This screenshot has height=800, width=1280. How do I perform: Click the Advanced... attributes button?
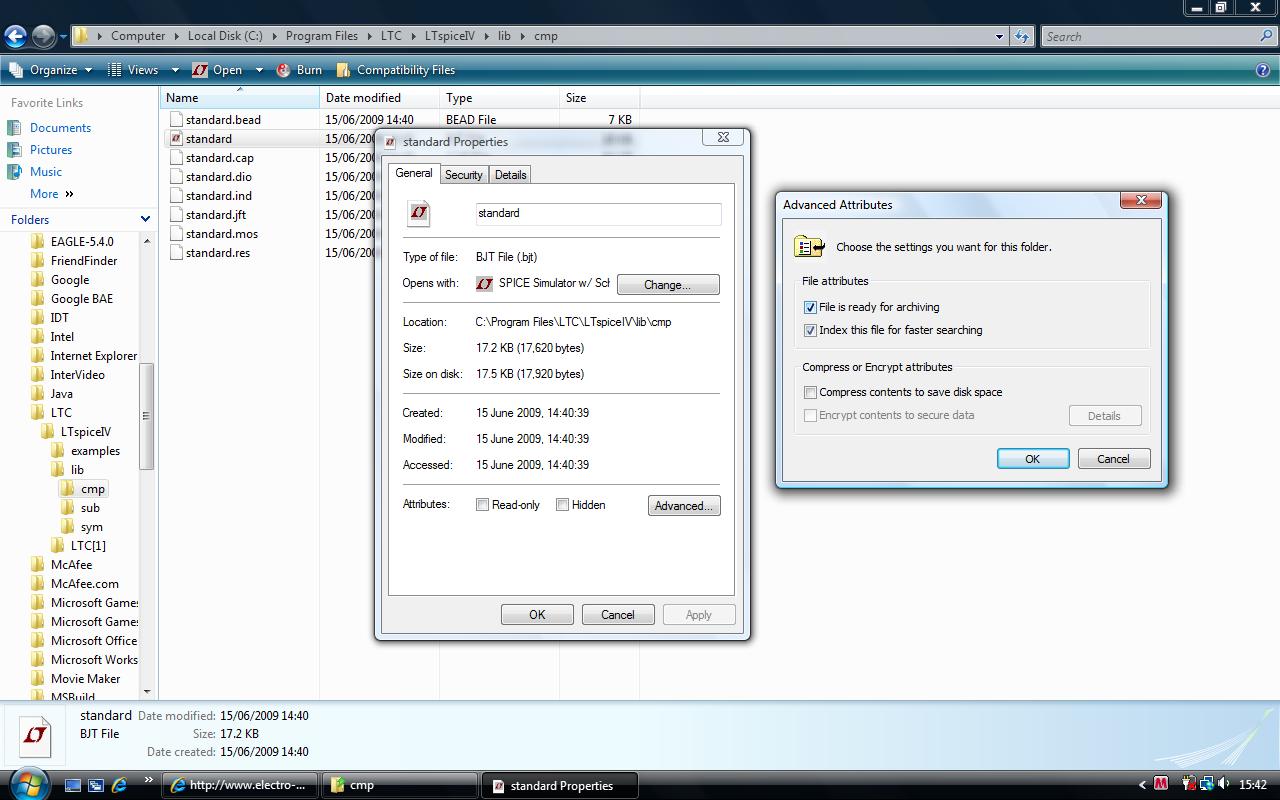coord(684,506)
